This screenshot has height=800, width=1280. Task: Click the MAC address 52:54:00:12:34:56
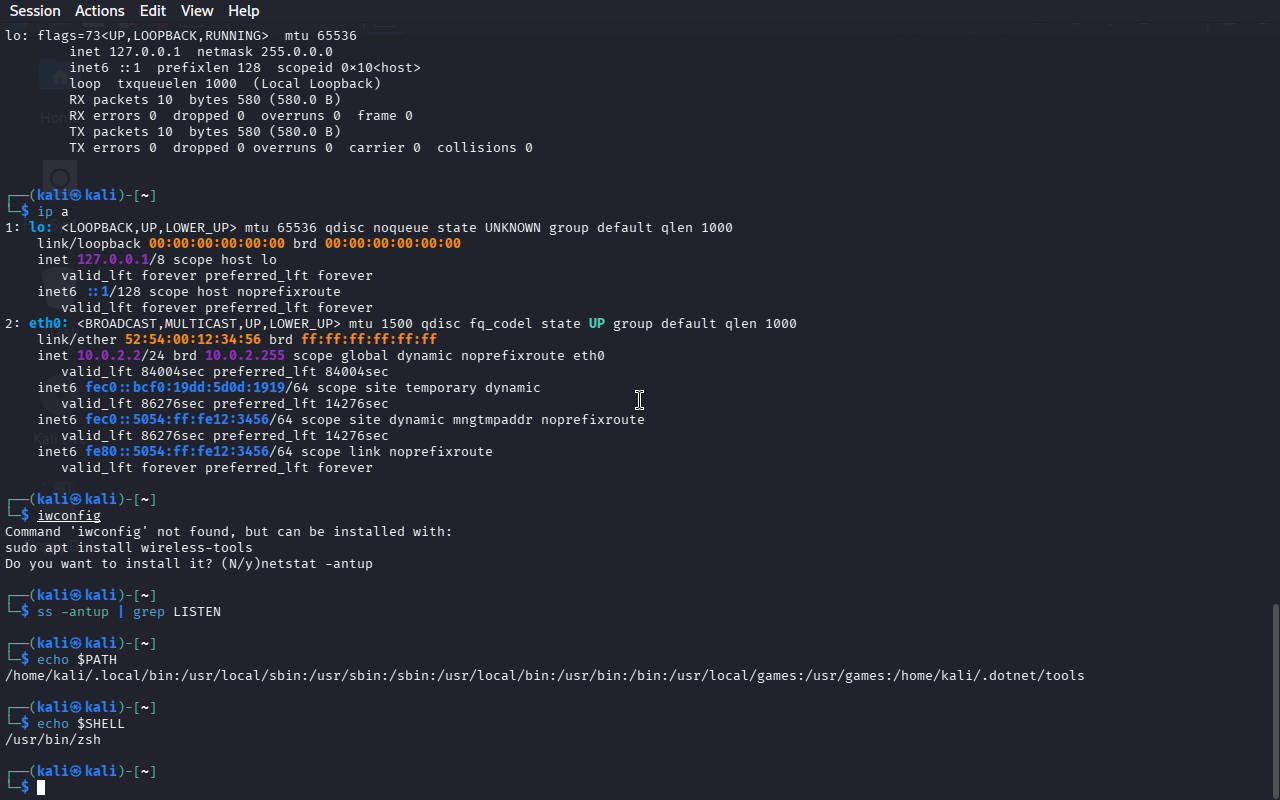click(193, 340)
